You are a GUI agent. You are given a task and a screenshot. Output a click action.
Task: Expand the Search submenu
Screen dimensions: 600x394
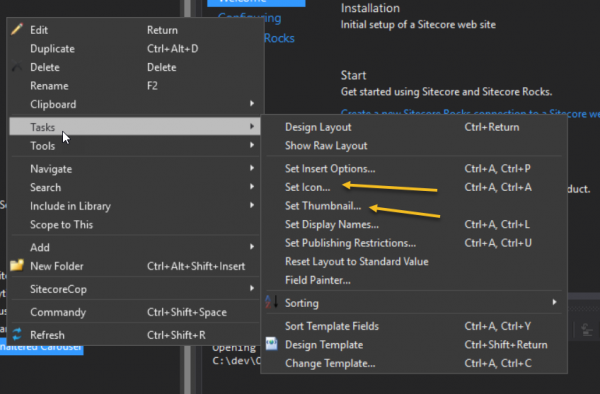point(135,187)
